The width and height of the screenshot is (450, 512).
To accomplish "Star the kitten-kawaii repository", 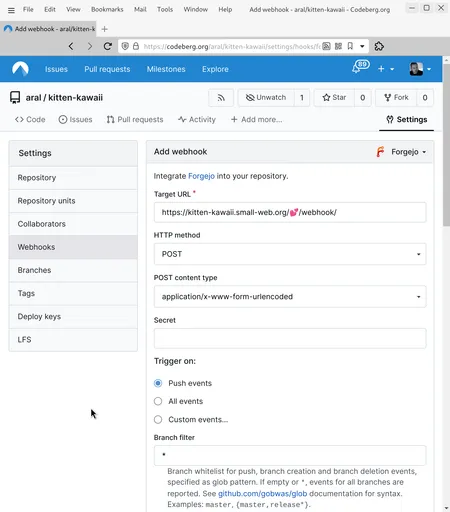I will click(334, 98).
